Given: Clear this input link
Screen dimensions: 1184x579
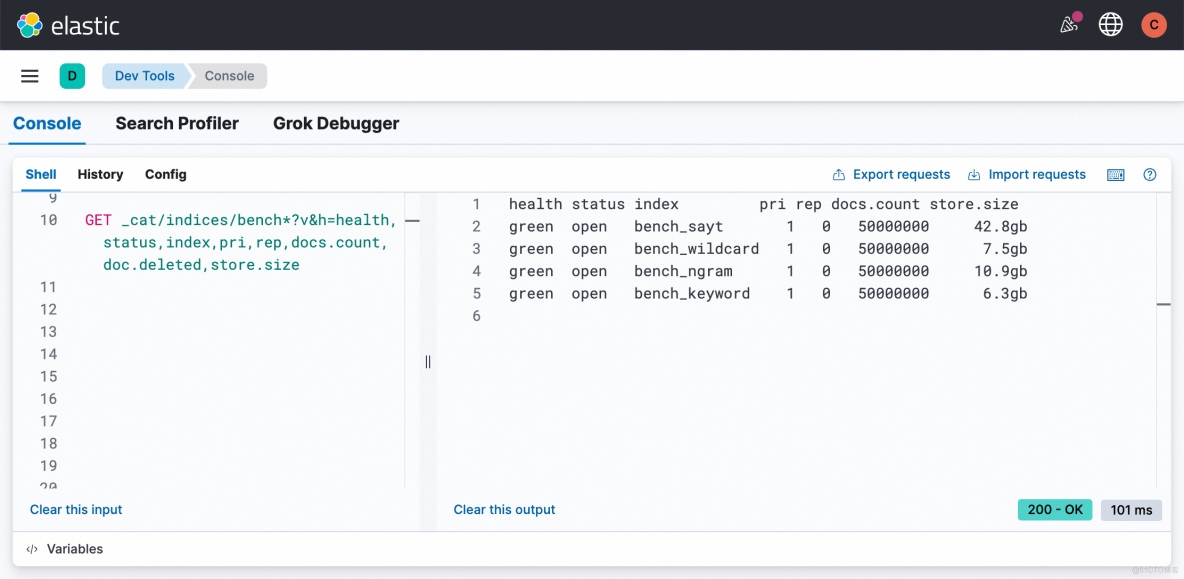Looking at the screenshot, I should 76,510.
